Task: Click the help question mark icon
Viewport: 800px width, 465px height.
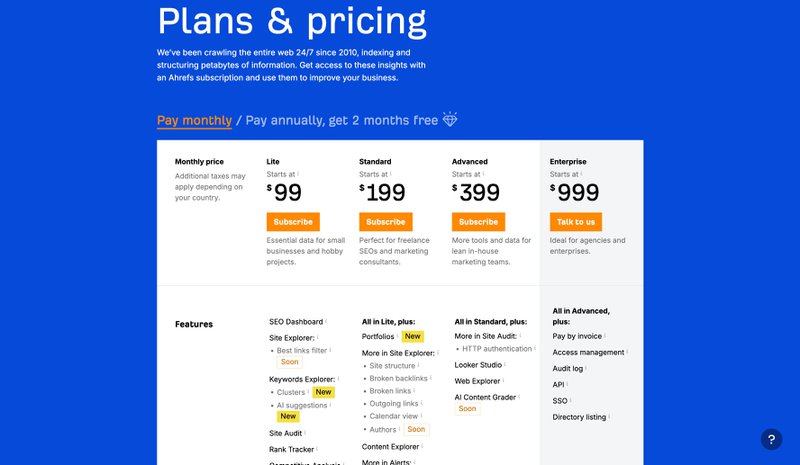Action: click(771, 439)
